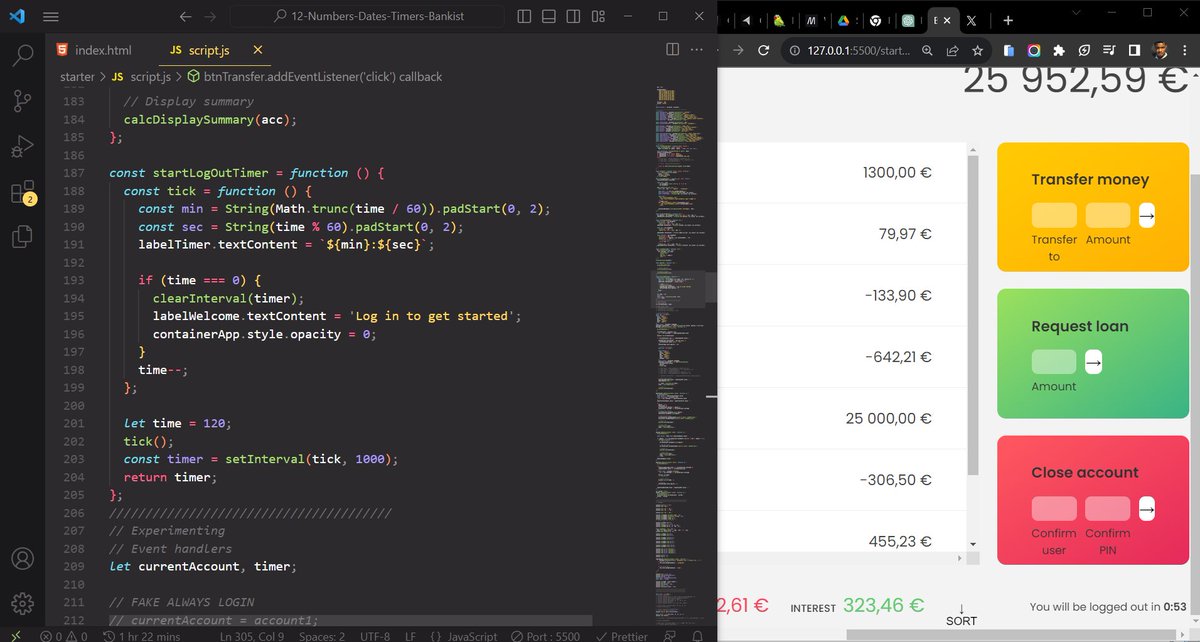This screenshot has width=1200, height=642.
Task: Click Transfer to input field
Action: click(x=1054, y=215)
